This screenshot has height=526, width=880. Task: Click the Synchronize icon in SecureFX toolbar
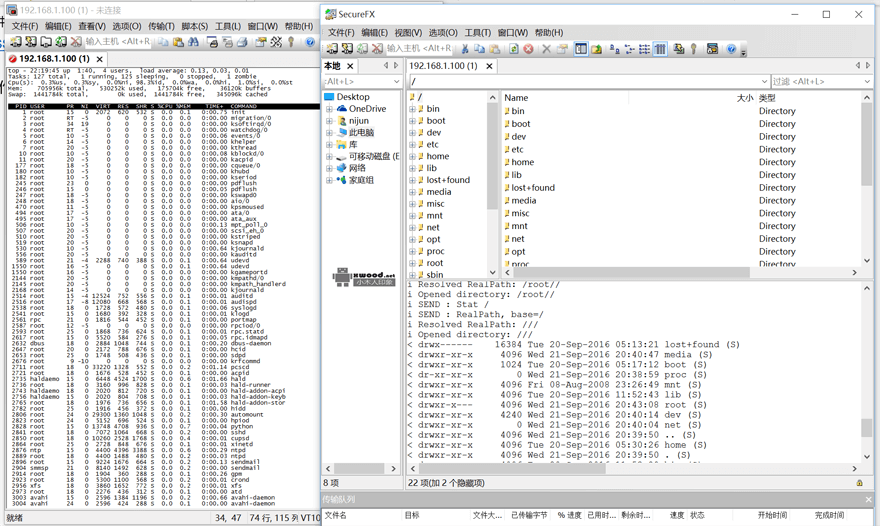point(679,49)
